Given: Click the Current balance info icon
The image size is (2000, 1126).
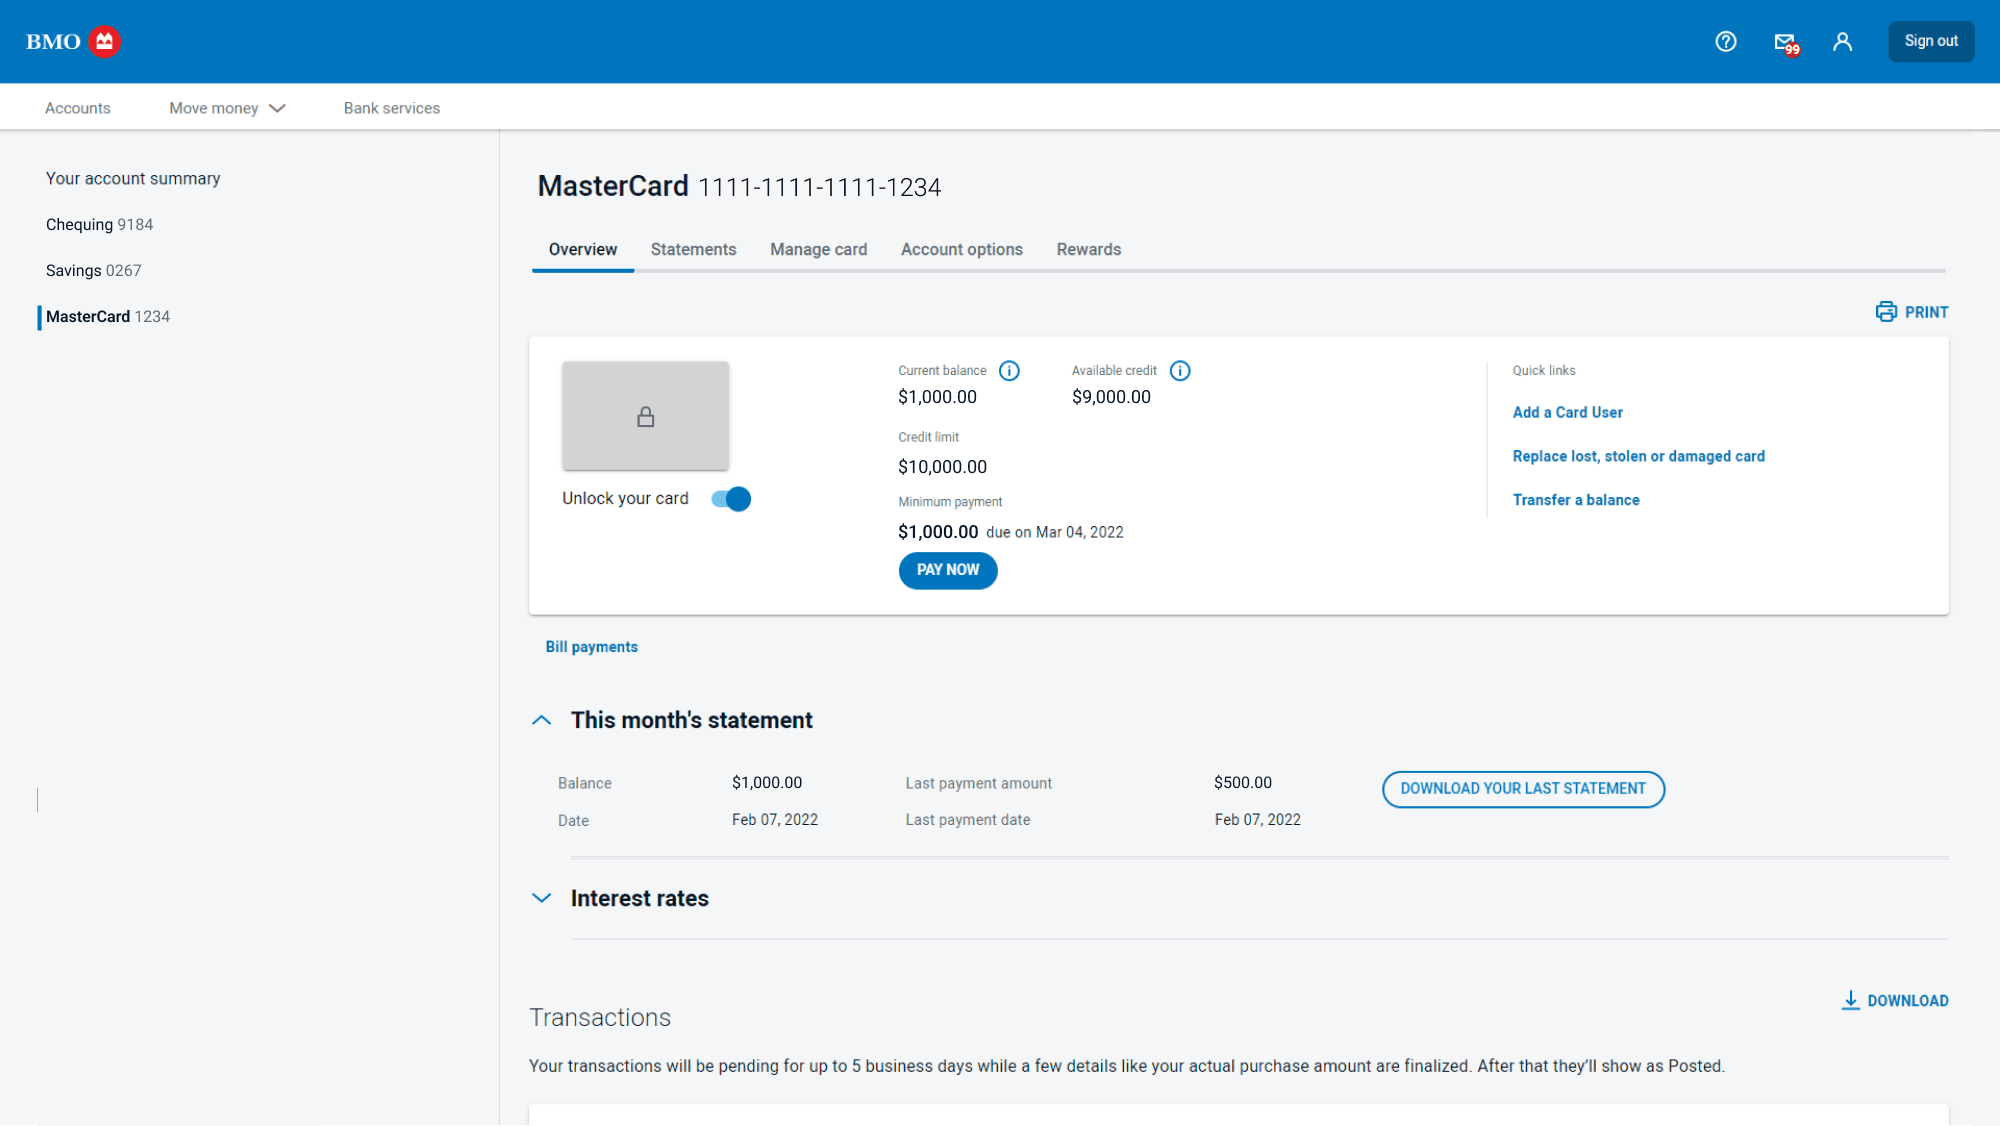Looking at the screenshot, I should 1009,371.
